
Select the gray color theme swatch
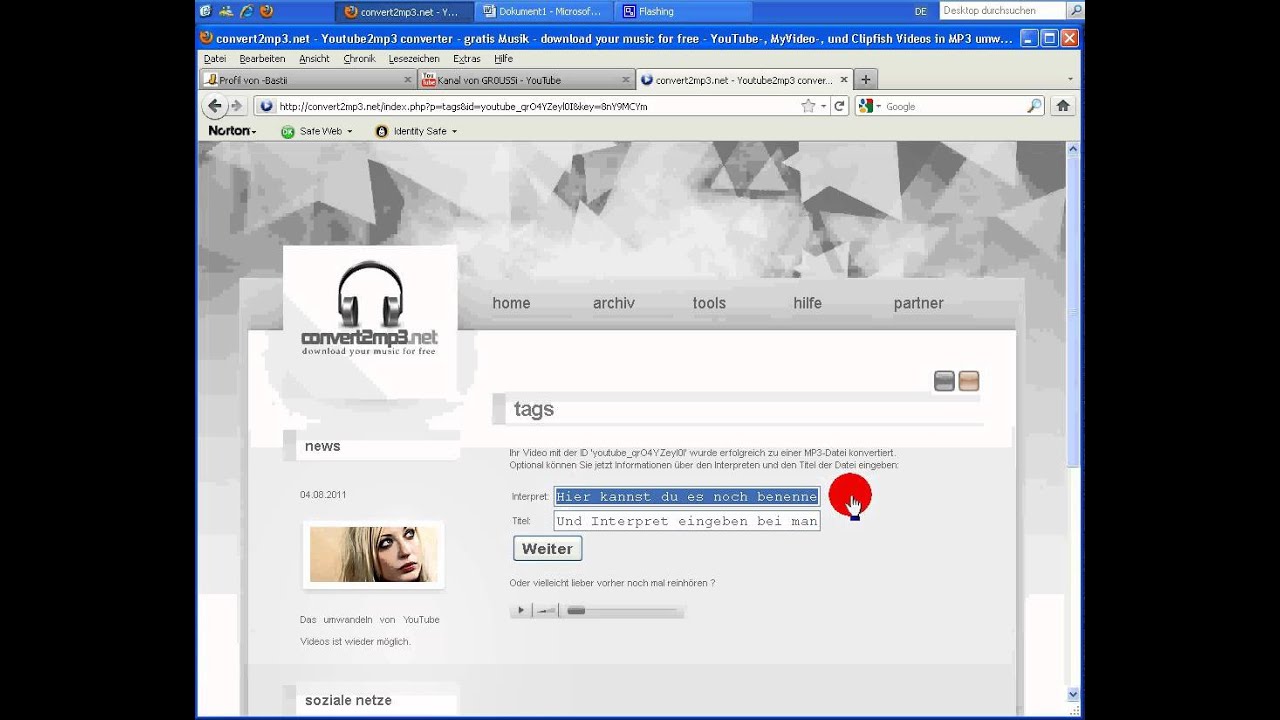(x=944, y=381)
